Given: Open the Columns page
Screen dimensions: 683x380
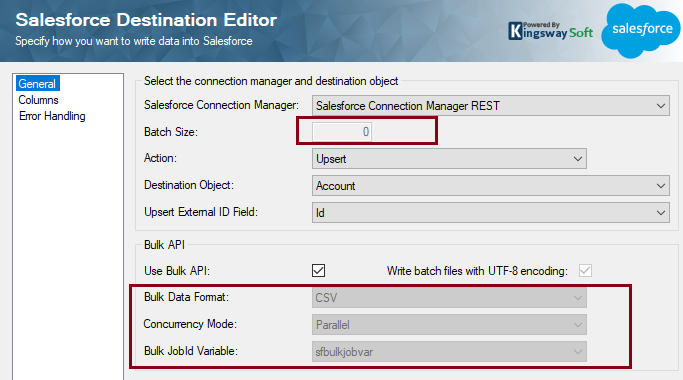Looking at the screenshot, I should point(38,100).
